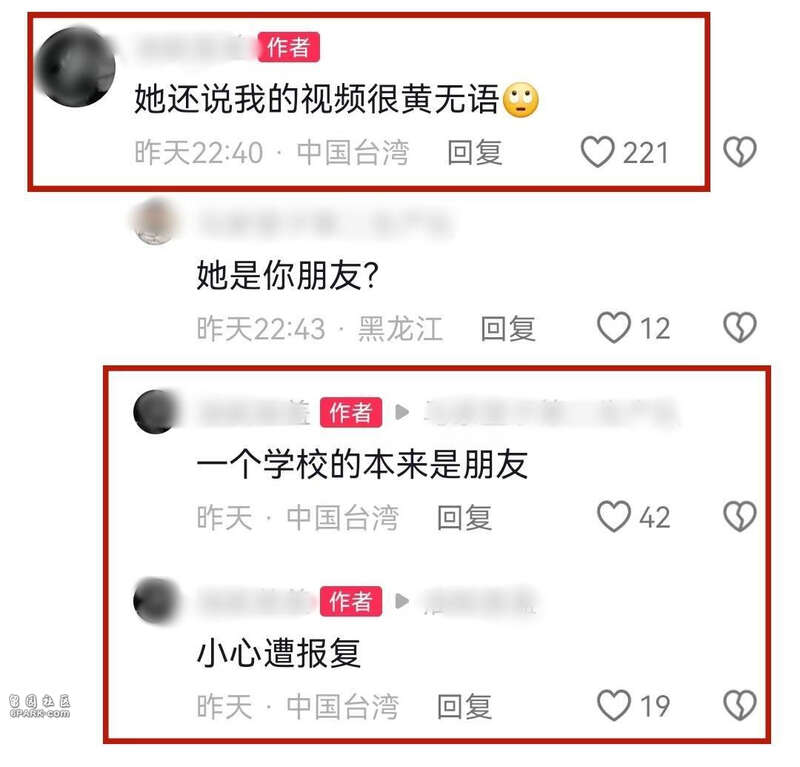
Task: Reply to the 黑龙江 user's comment
Action: 508,328
